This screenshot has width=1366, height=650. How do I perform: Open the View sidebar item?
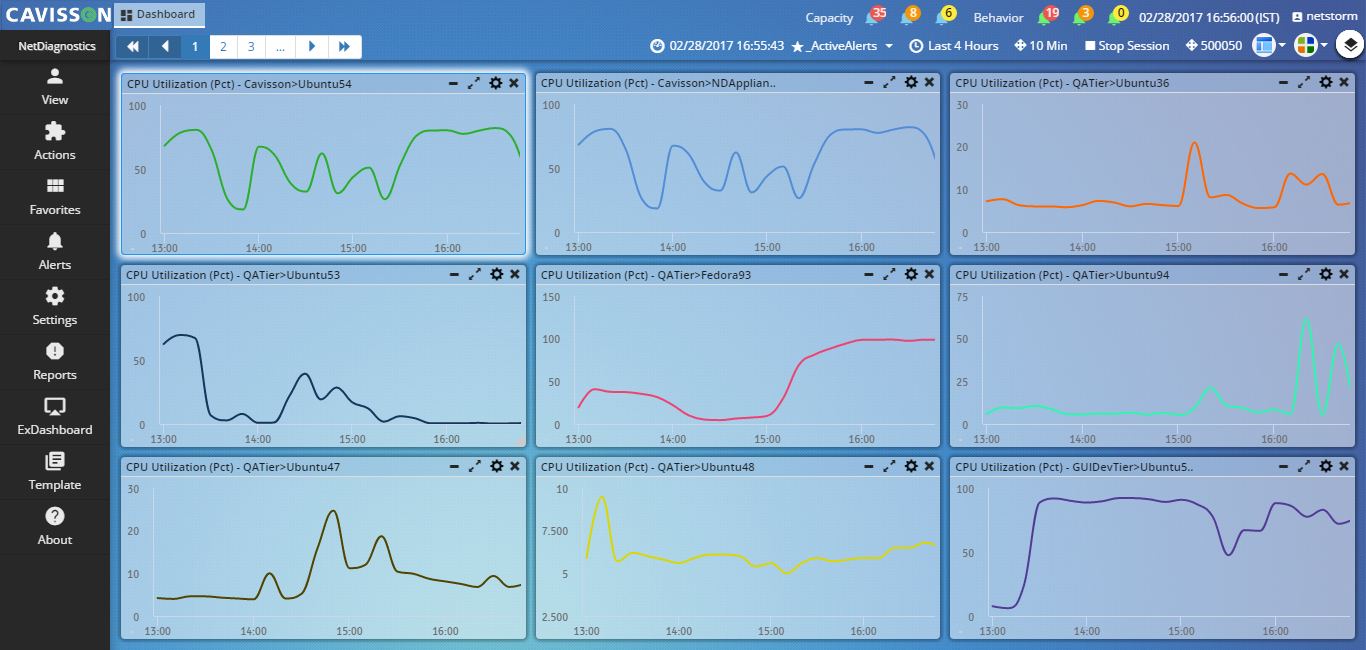pyautogui.click(x=55, y=87)
